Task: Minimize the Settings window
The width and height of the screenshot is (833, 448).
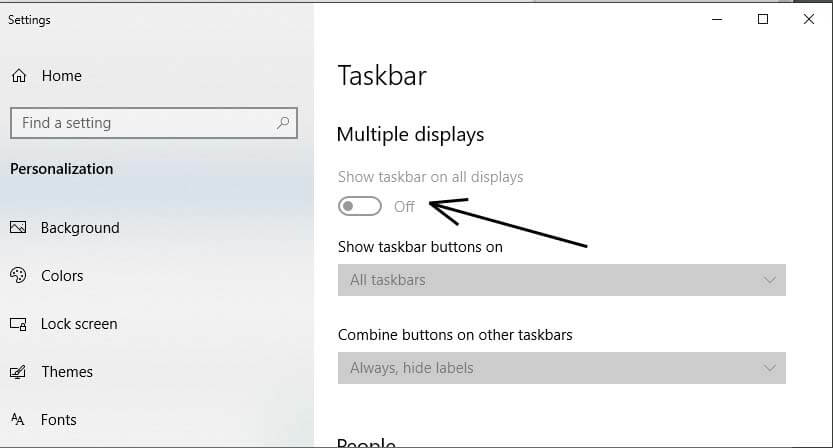Action: click(x=717, y=19)
